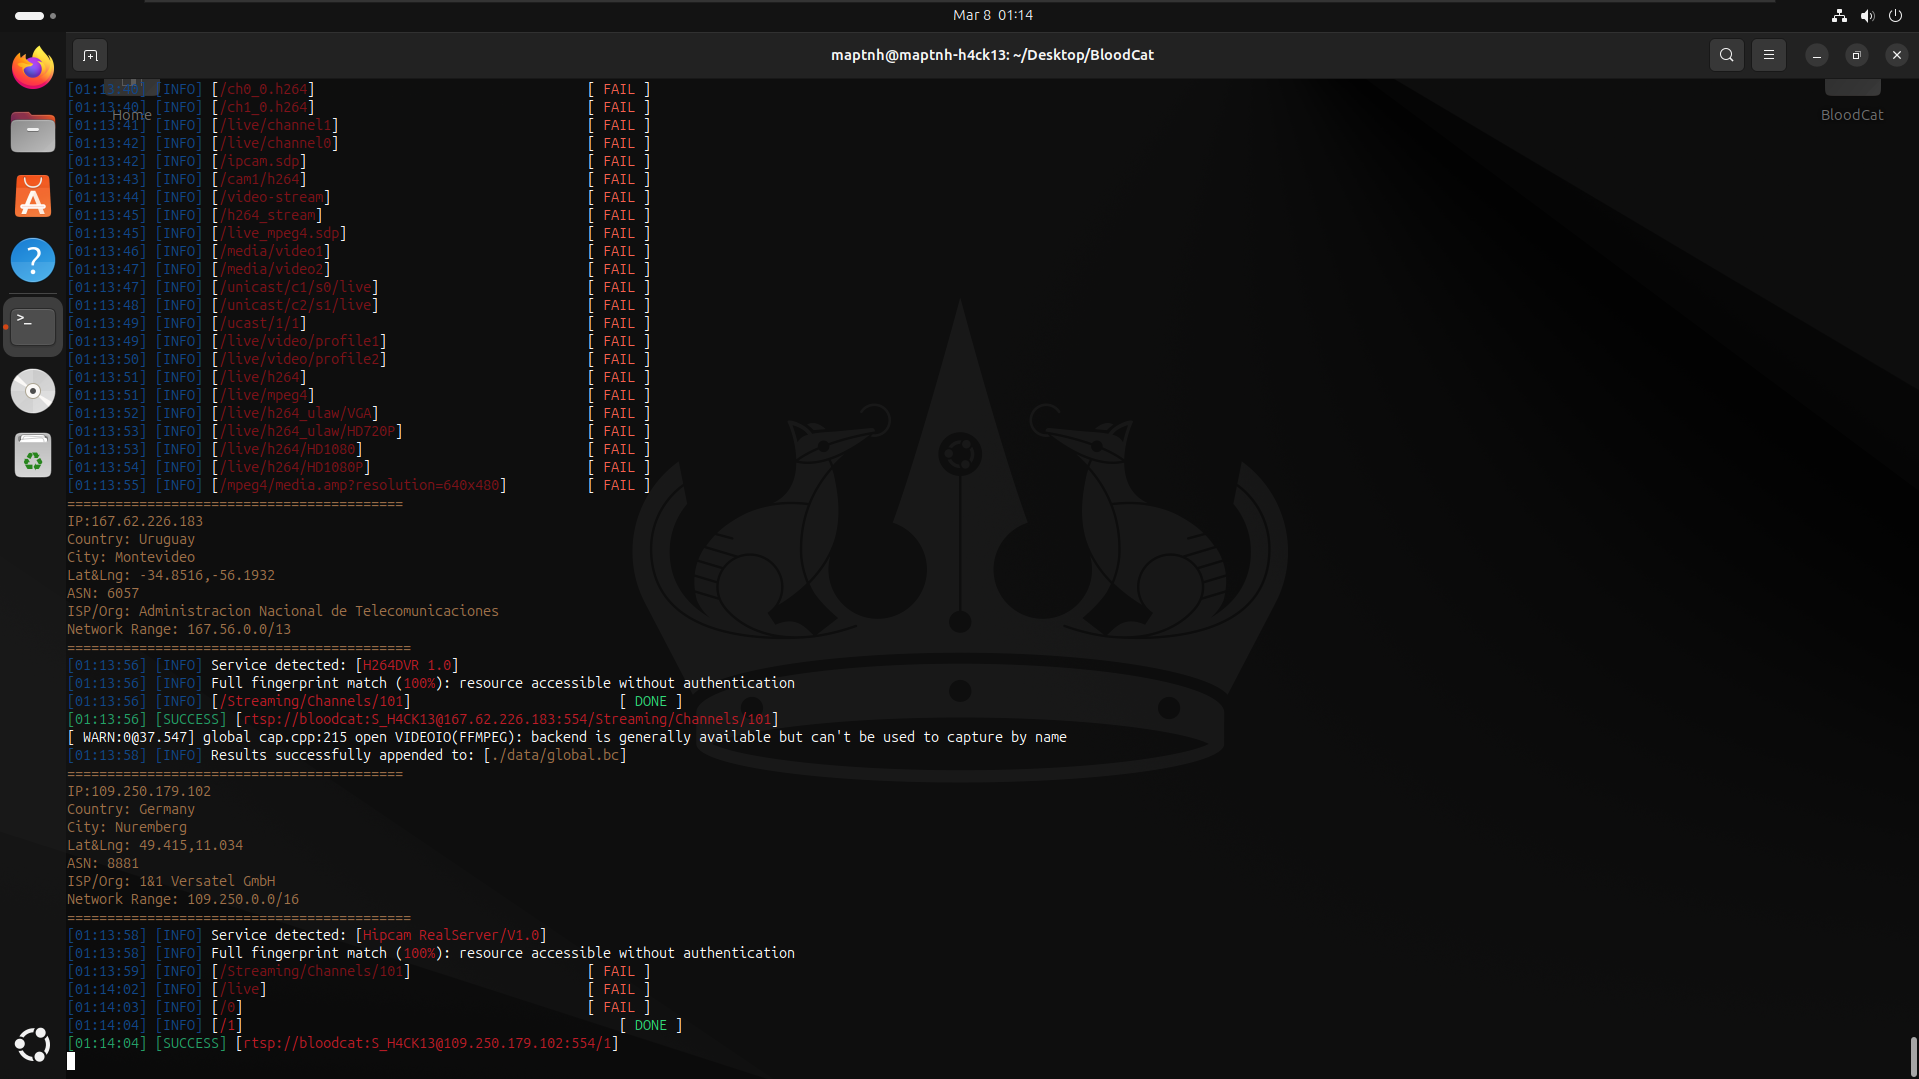
Task: Click the /live/h264_ulaw/VGA path entry
Action: (x=295, y=413)
